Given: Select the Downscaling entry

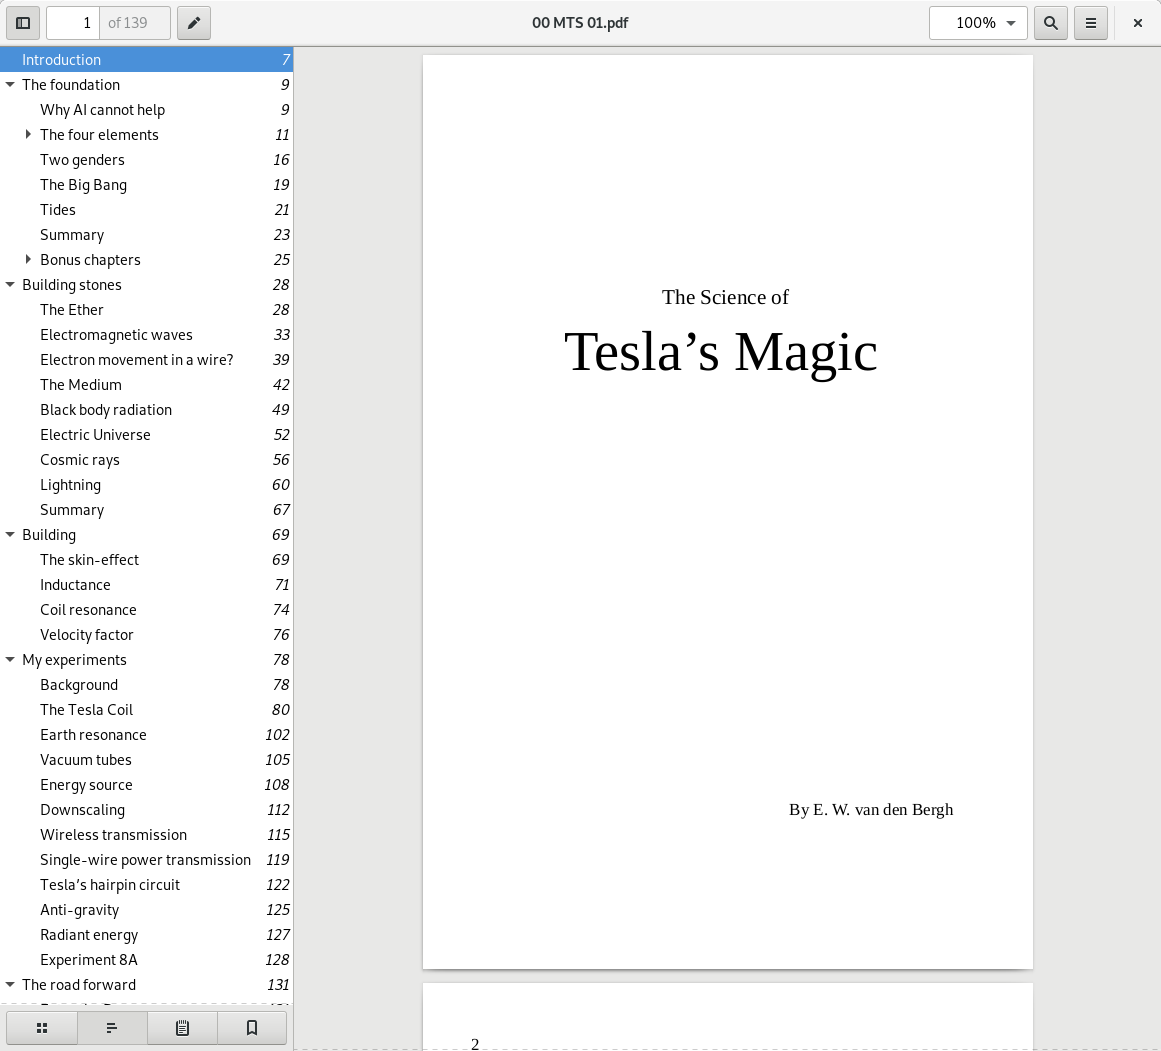Looking at the screenshot, I should tap(147, 810).
